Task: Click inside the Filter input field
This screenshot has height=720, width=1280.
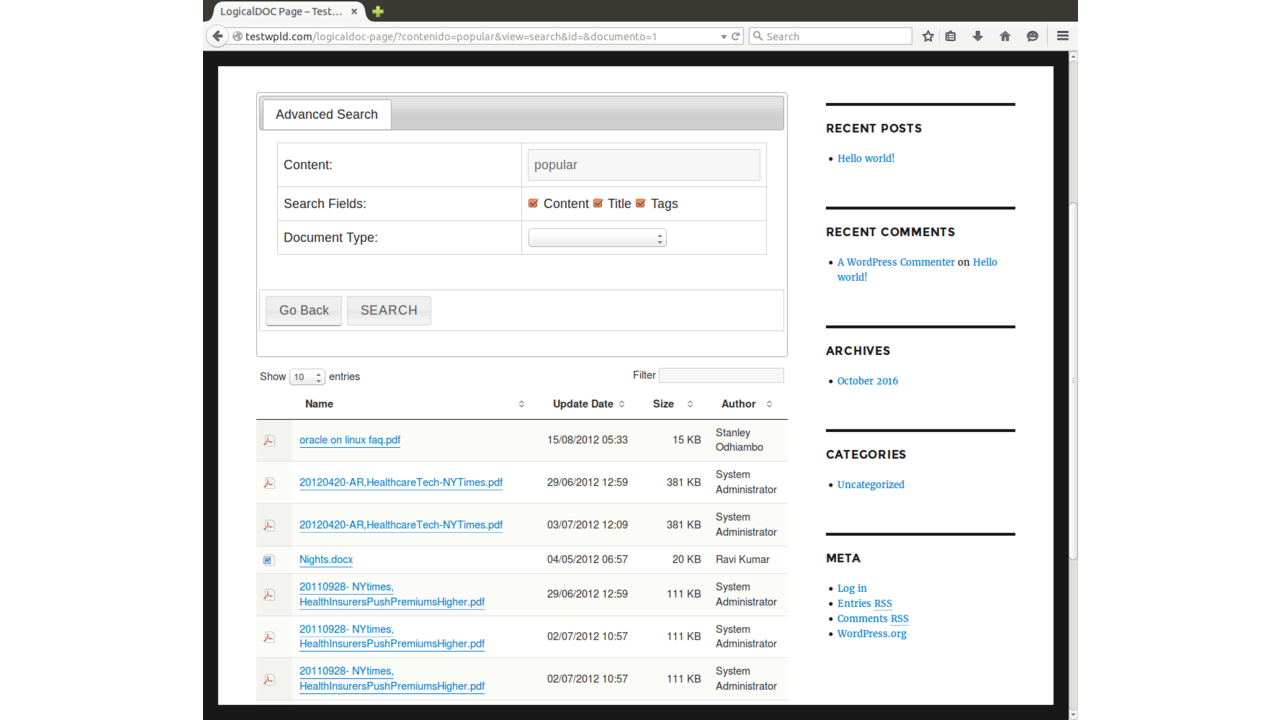Action: [x=721, y=375]
